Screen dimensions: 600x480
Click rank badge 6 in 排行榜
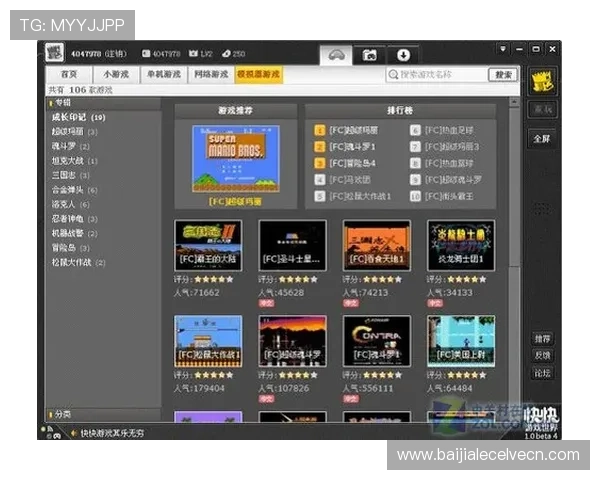click(x=415, y=131)
